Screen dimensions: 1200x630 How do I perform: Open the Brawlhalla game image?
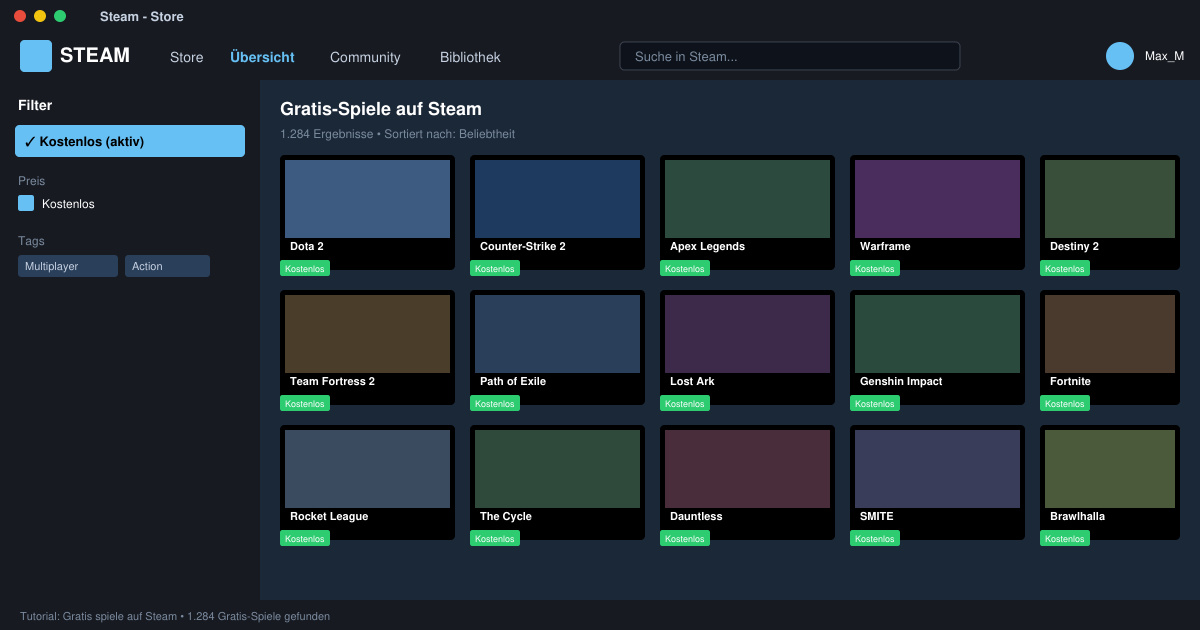[1110, 469]
